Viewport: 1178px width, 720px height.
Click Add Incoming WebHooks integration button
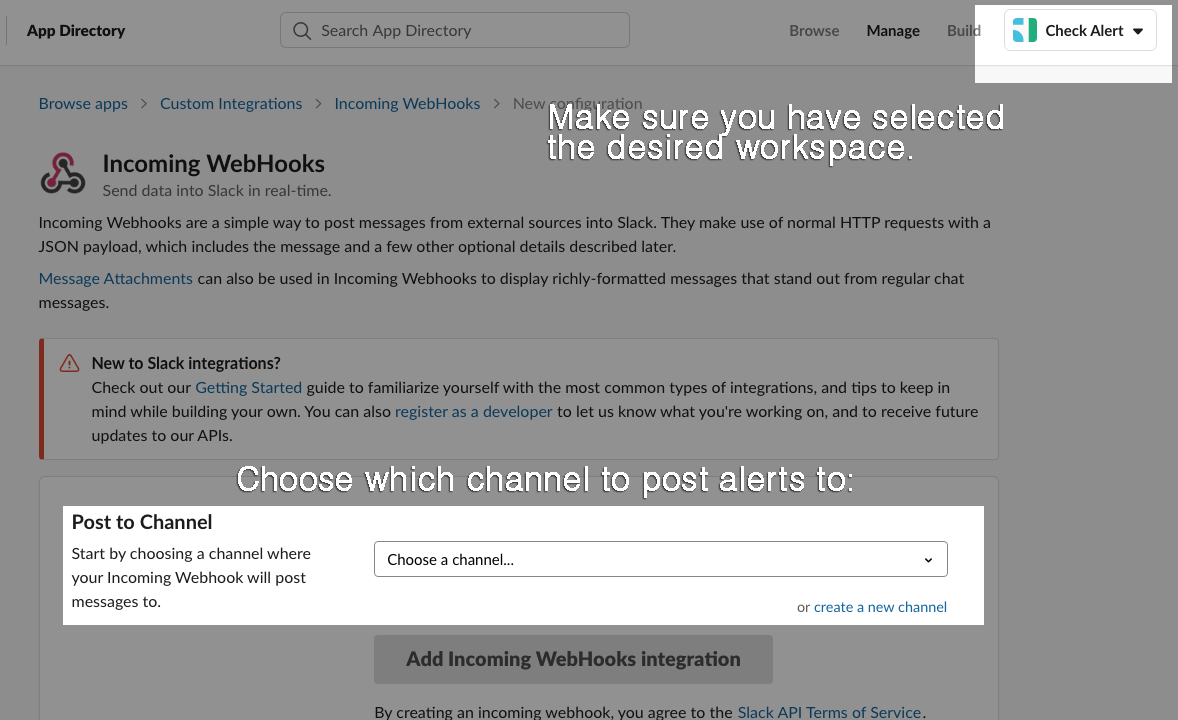(x=573, y=659)
